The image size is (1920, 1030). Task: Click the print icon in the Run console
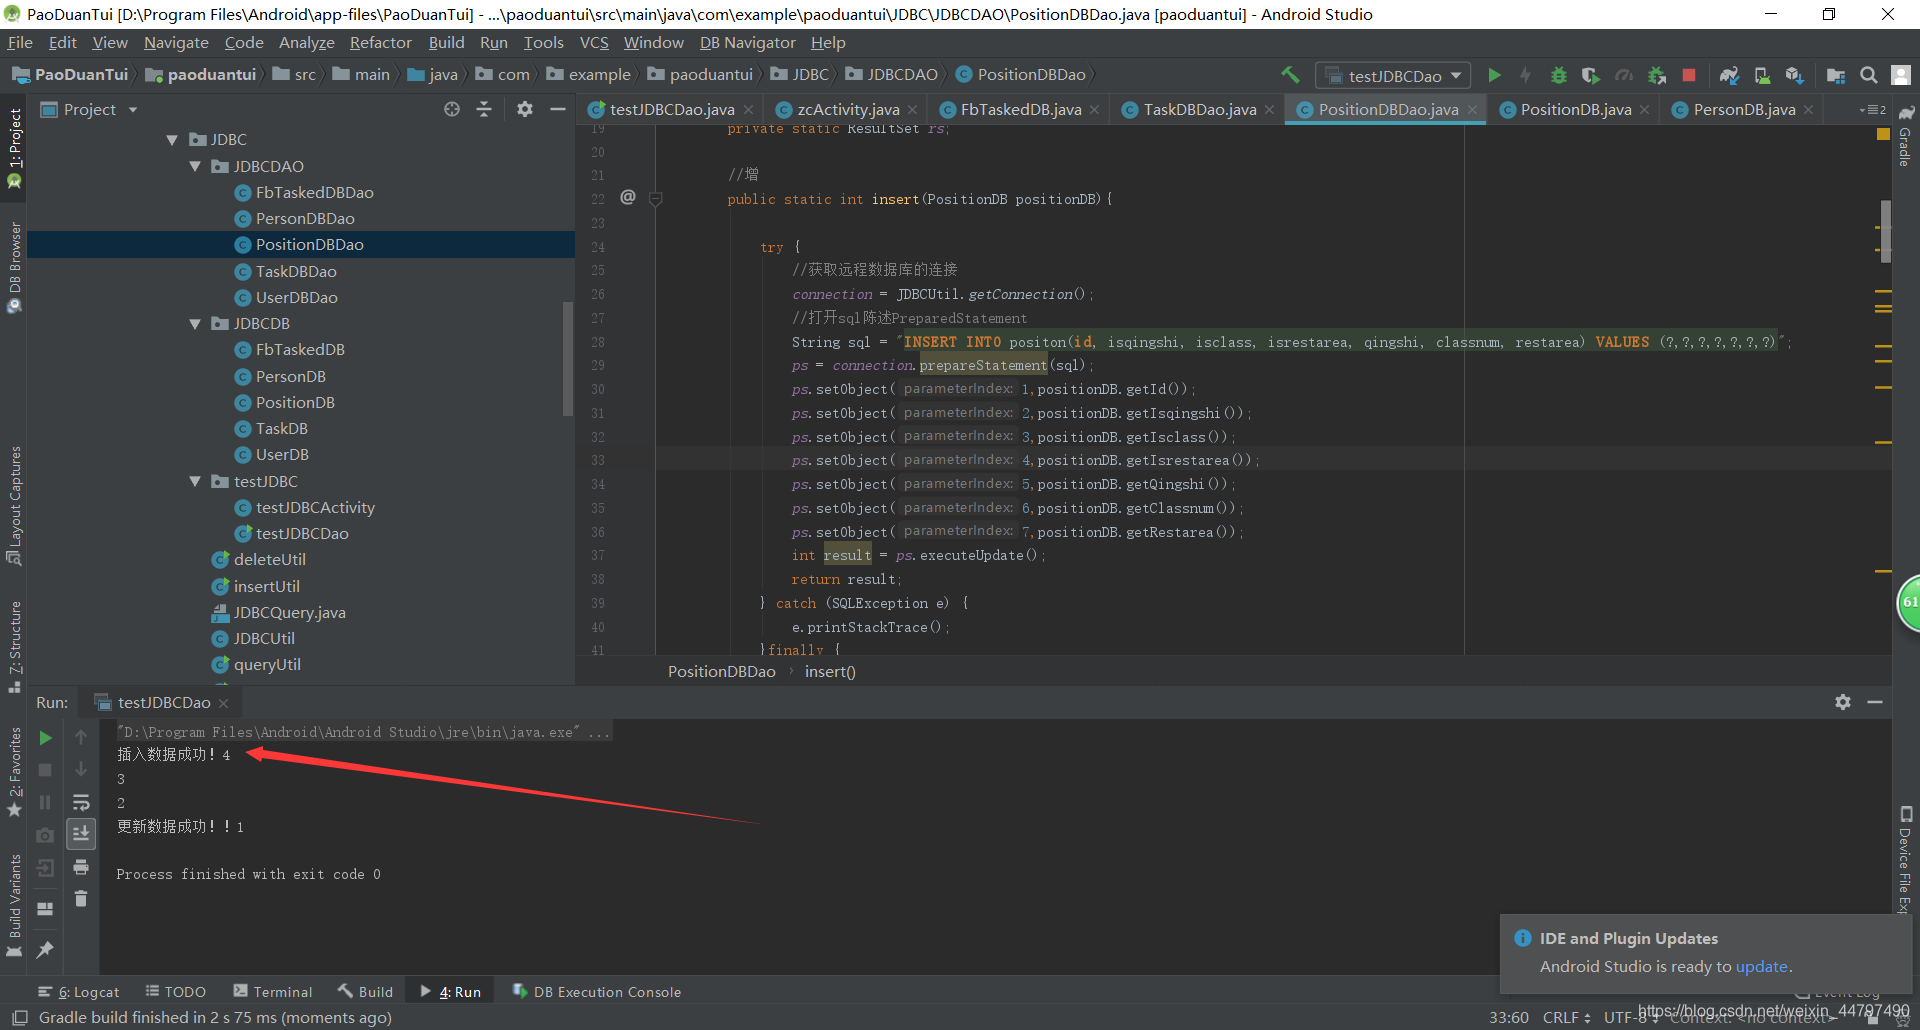[81, 867]
